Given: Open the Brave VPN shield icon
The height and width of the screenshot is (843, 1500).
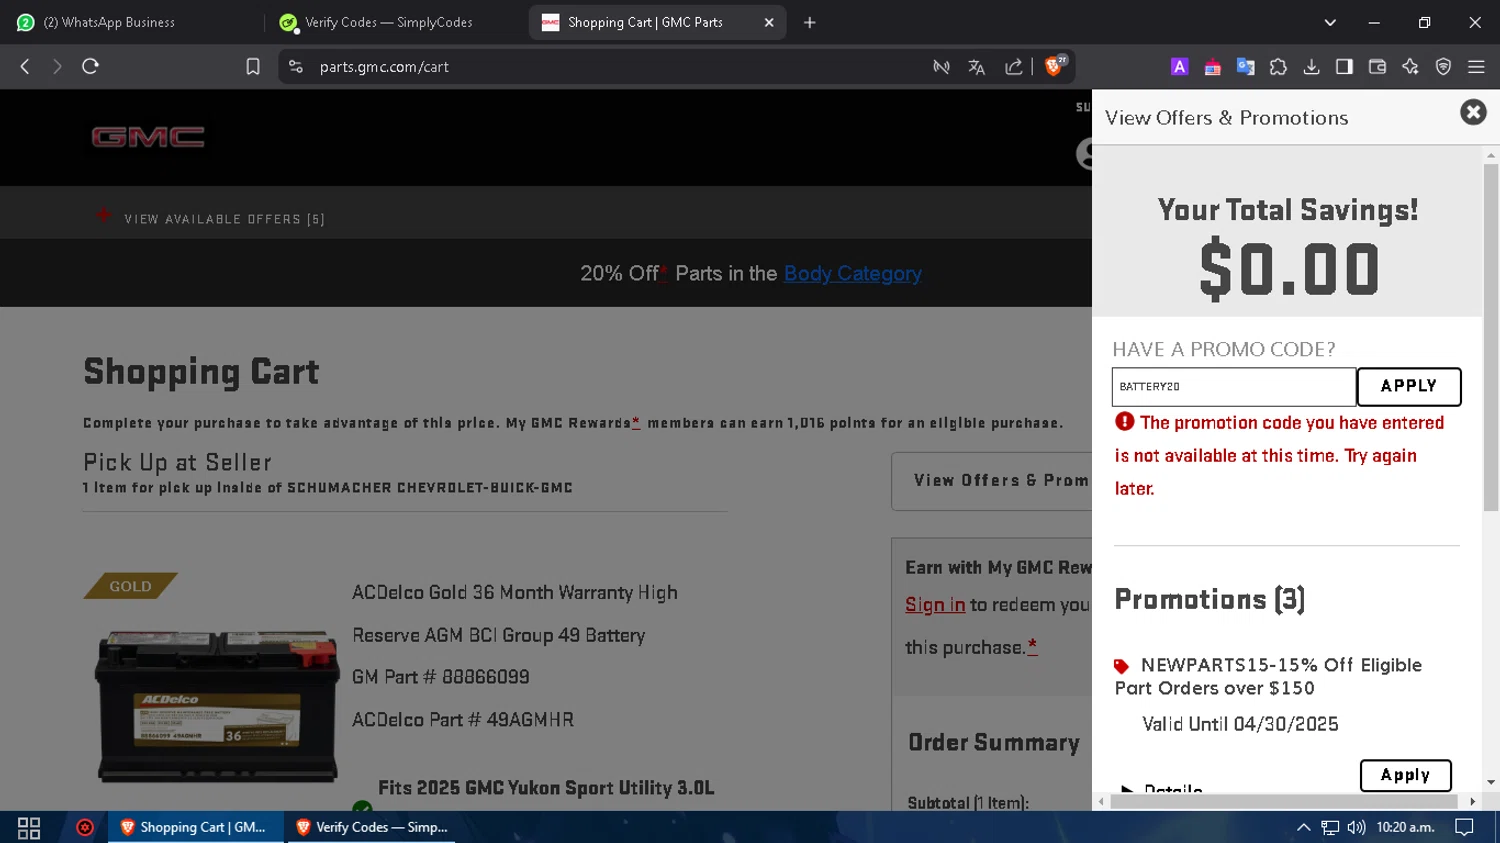Looking at the screenshot, I should point(1443,67).
